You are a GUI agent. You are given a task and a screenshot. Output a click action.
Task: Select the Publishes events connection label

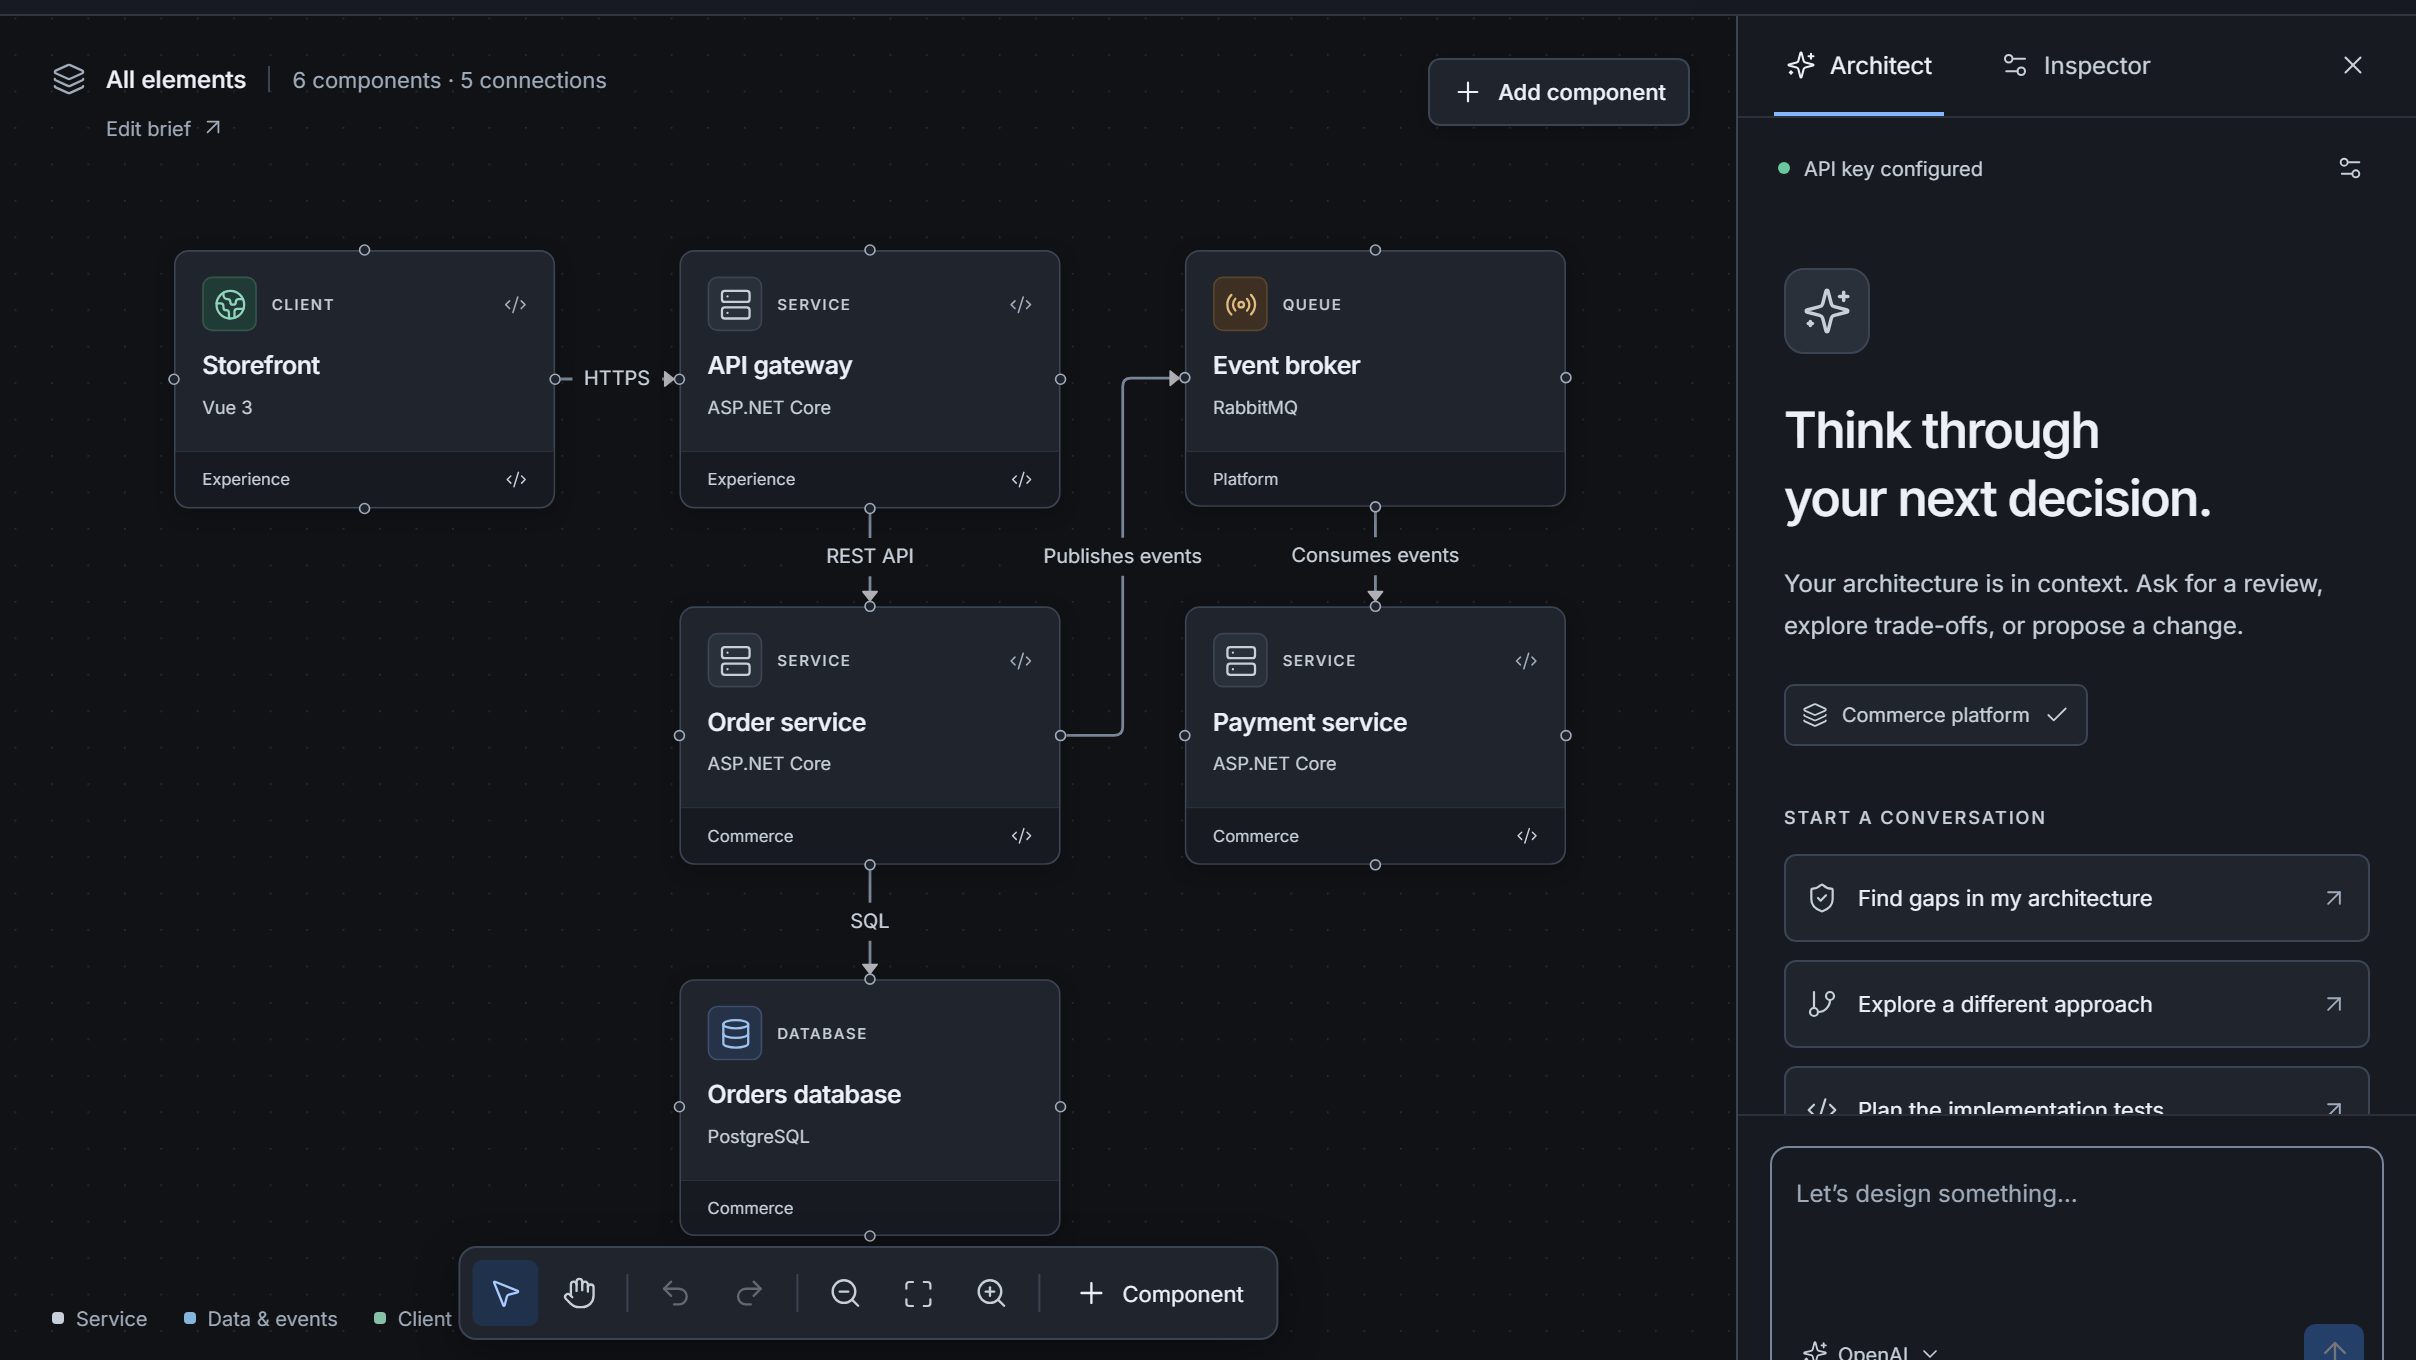coord(1122,556)
